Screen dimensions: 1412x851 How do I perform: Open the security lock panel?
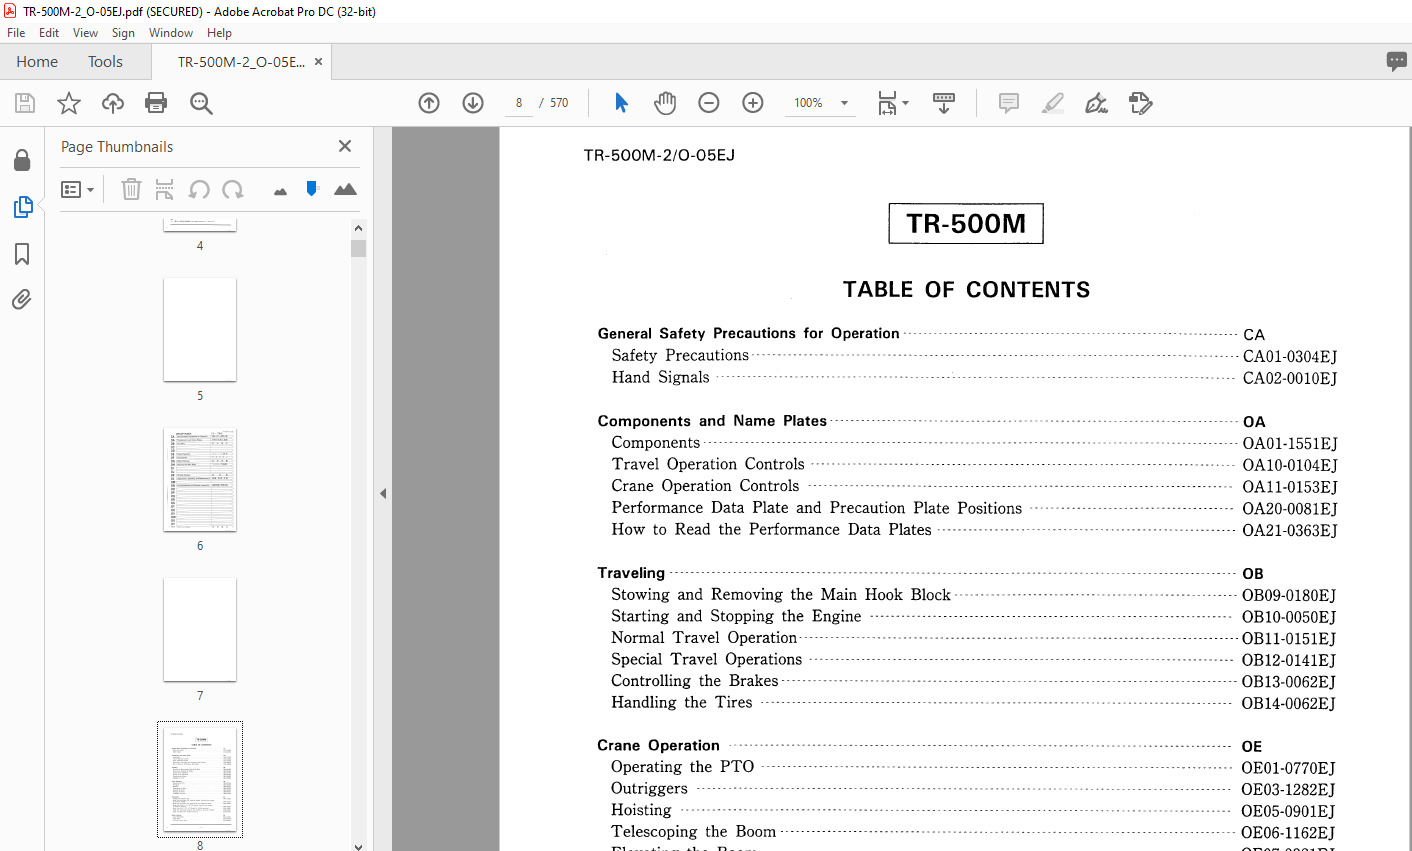[x=22, y=160]
